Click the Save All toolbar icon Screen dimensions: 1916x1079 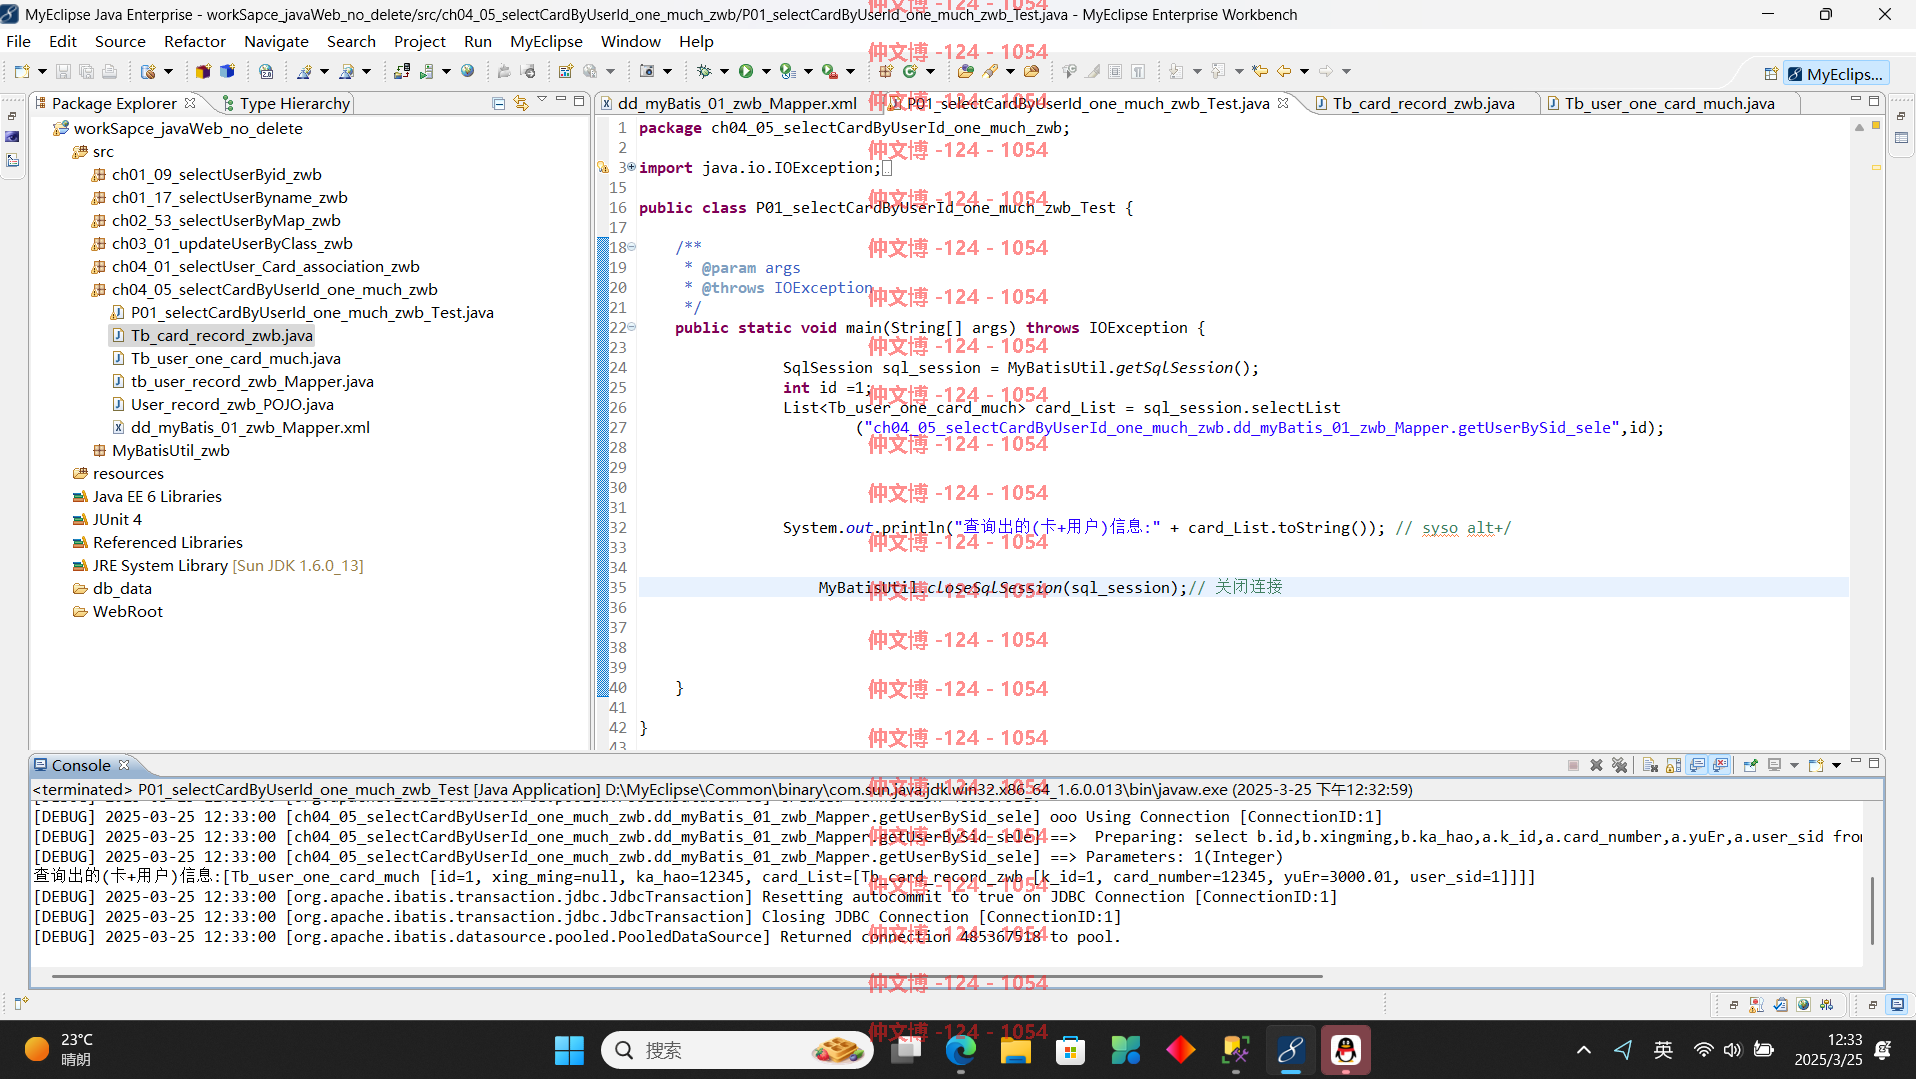pos(86,71)
